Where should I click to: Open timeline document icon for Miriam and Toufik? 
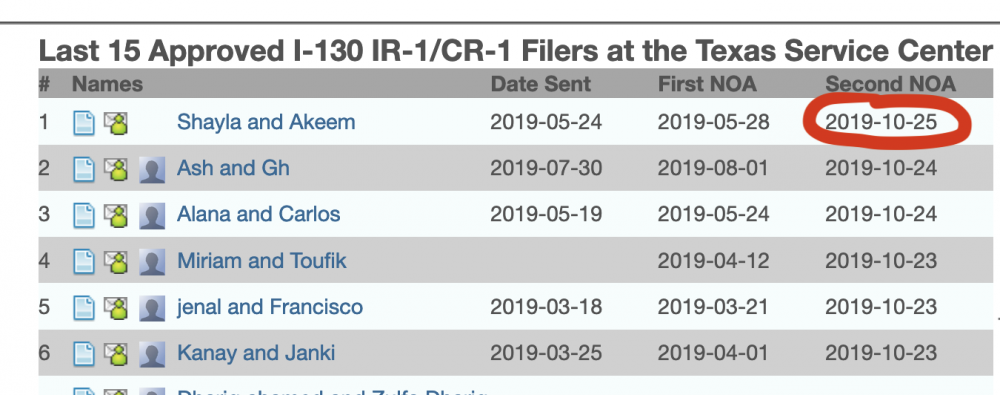[x=84, y=261]
